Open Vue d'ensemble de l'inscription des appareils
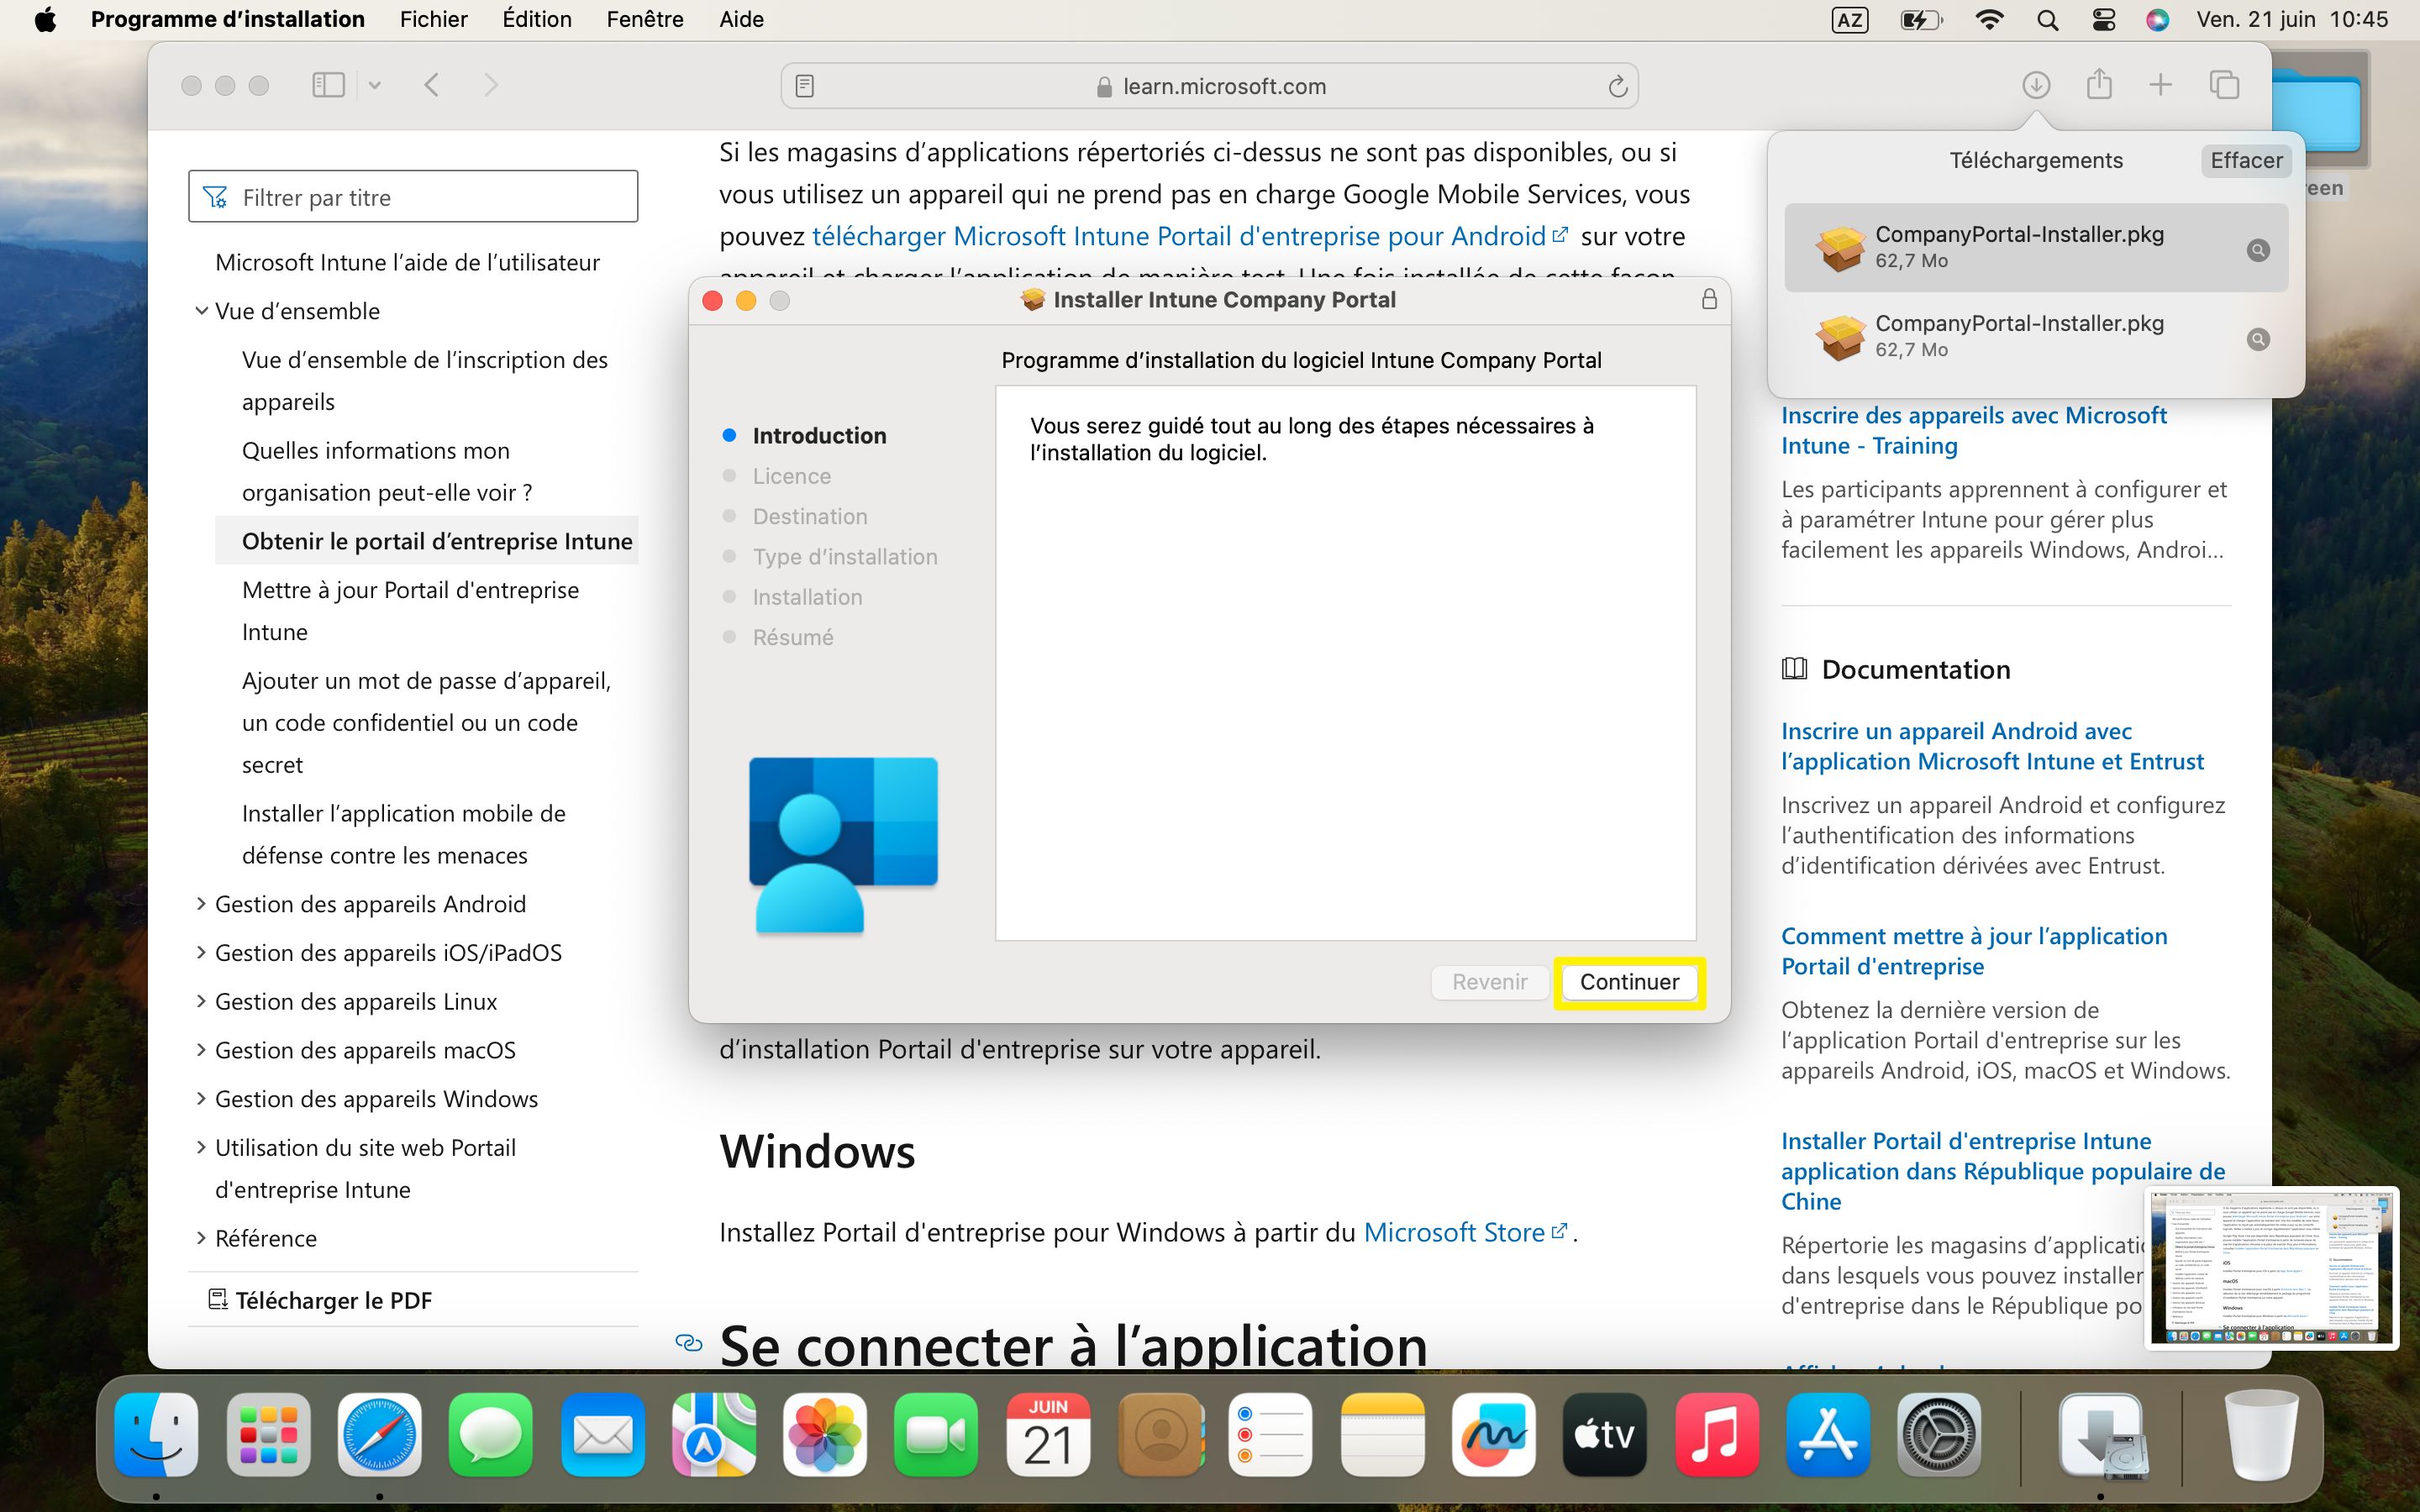The height and width of the screenshot is (1512, 2420). point(425,380)
